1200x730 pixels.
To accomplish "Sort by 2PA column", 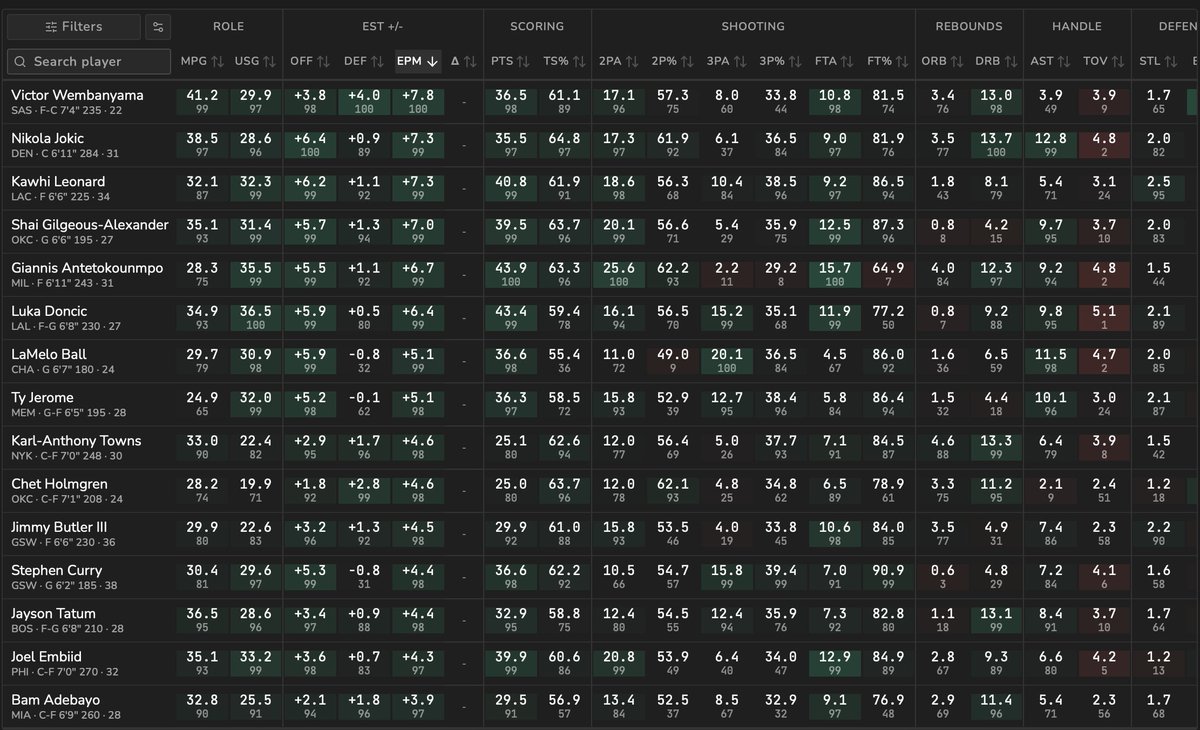I will tap(619, 61).
